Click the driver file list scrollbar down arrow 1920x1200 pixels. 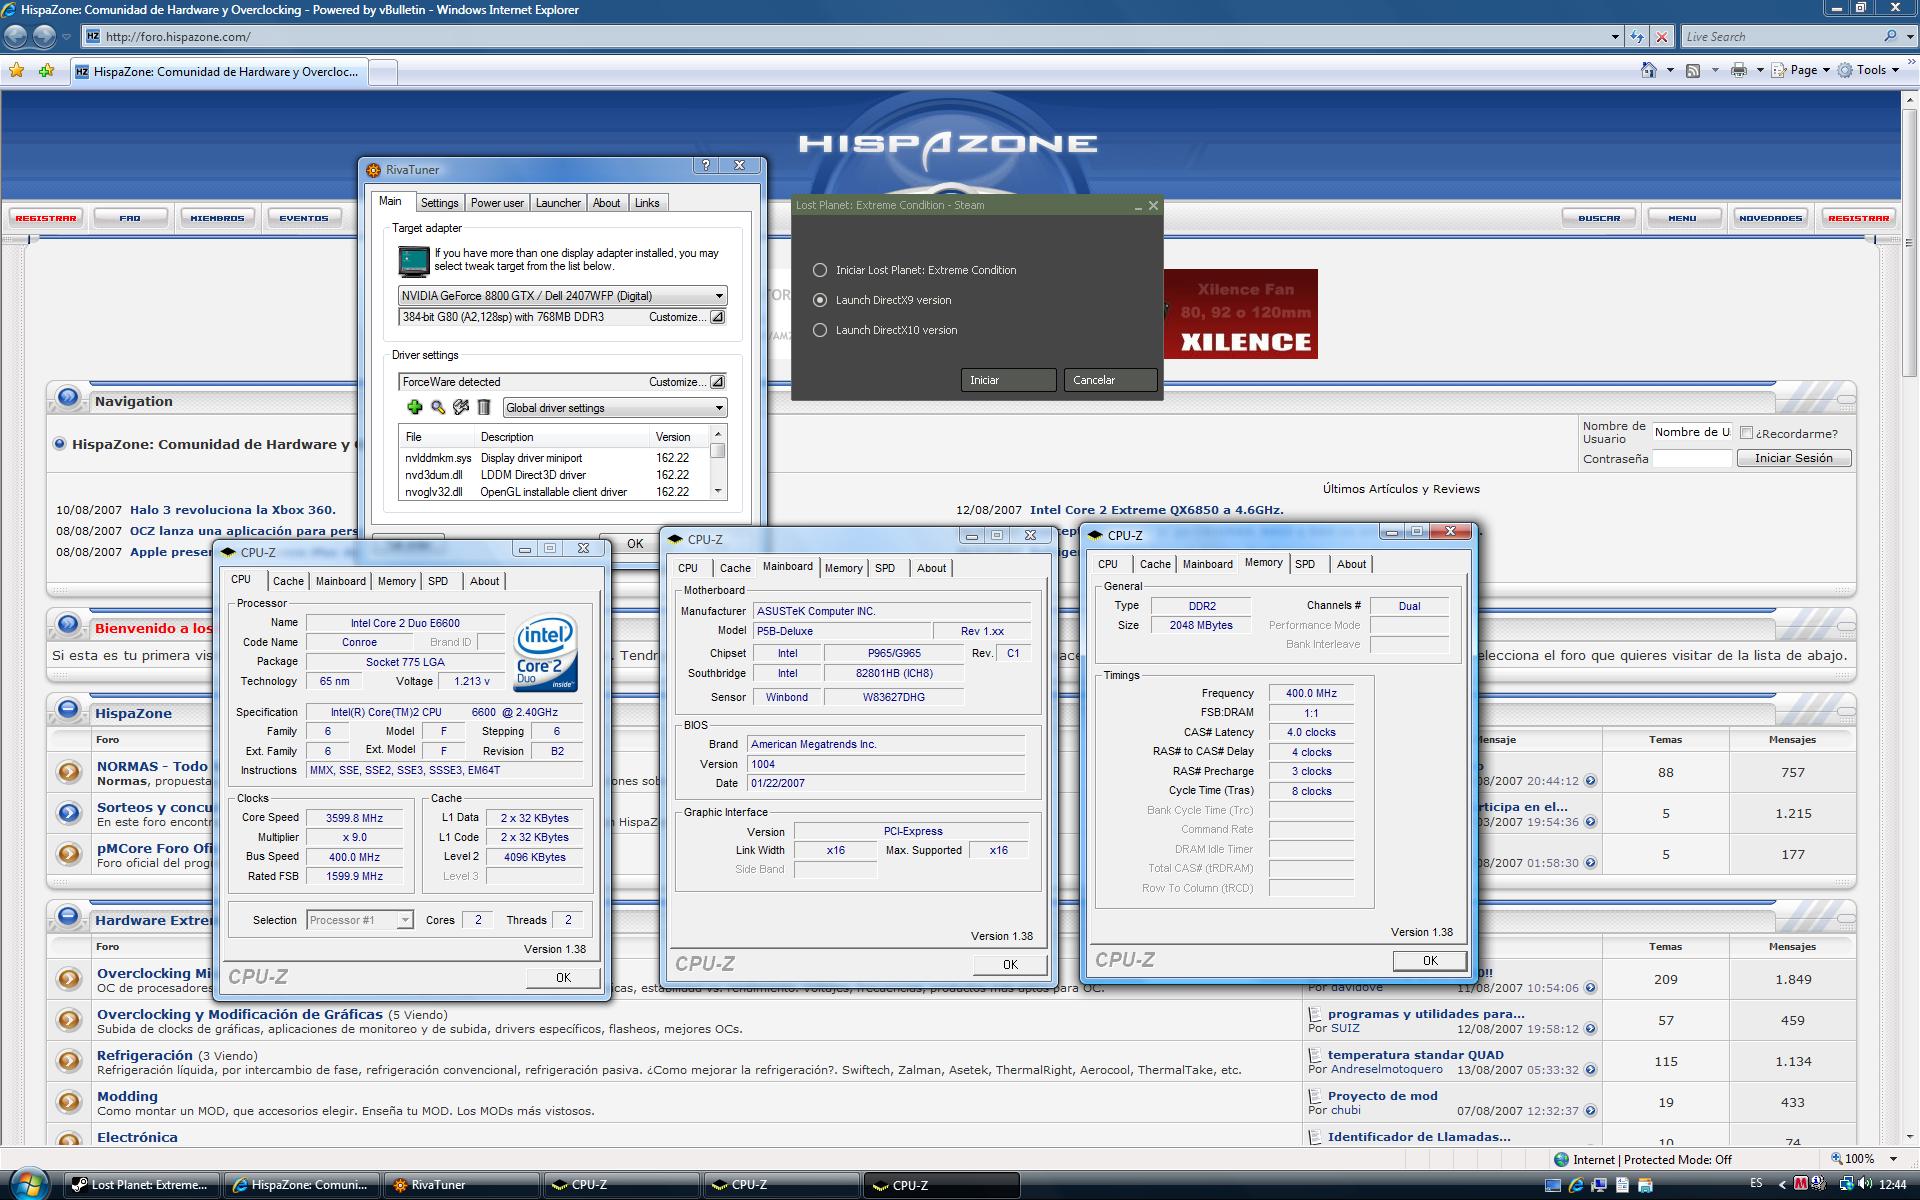pyautogui.click(x=717, y=491)
